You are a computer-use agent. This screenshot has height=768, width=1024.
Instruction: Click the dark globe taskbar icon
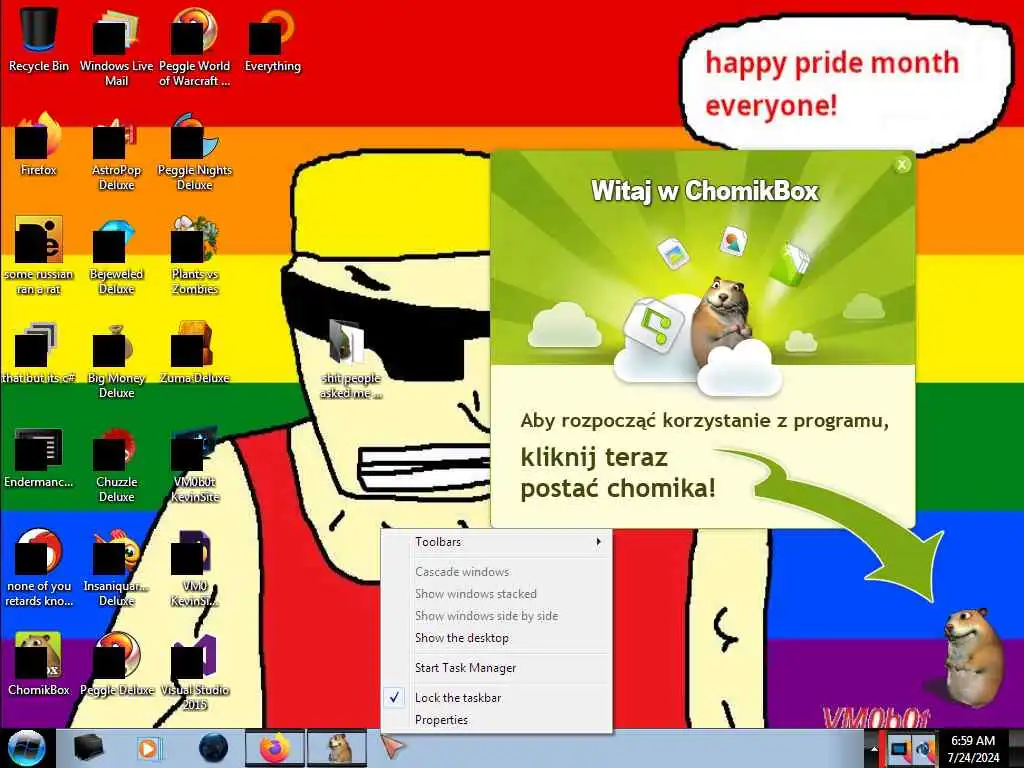[x=213, y=748]
